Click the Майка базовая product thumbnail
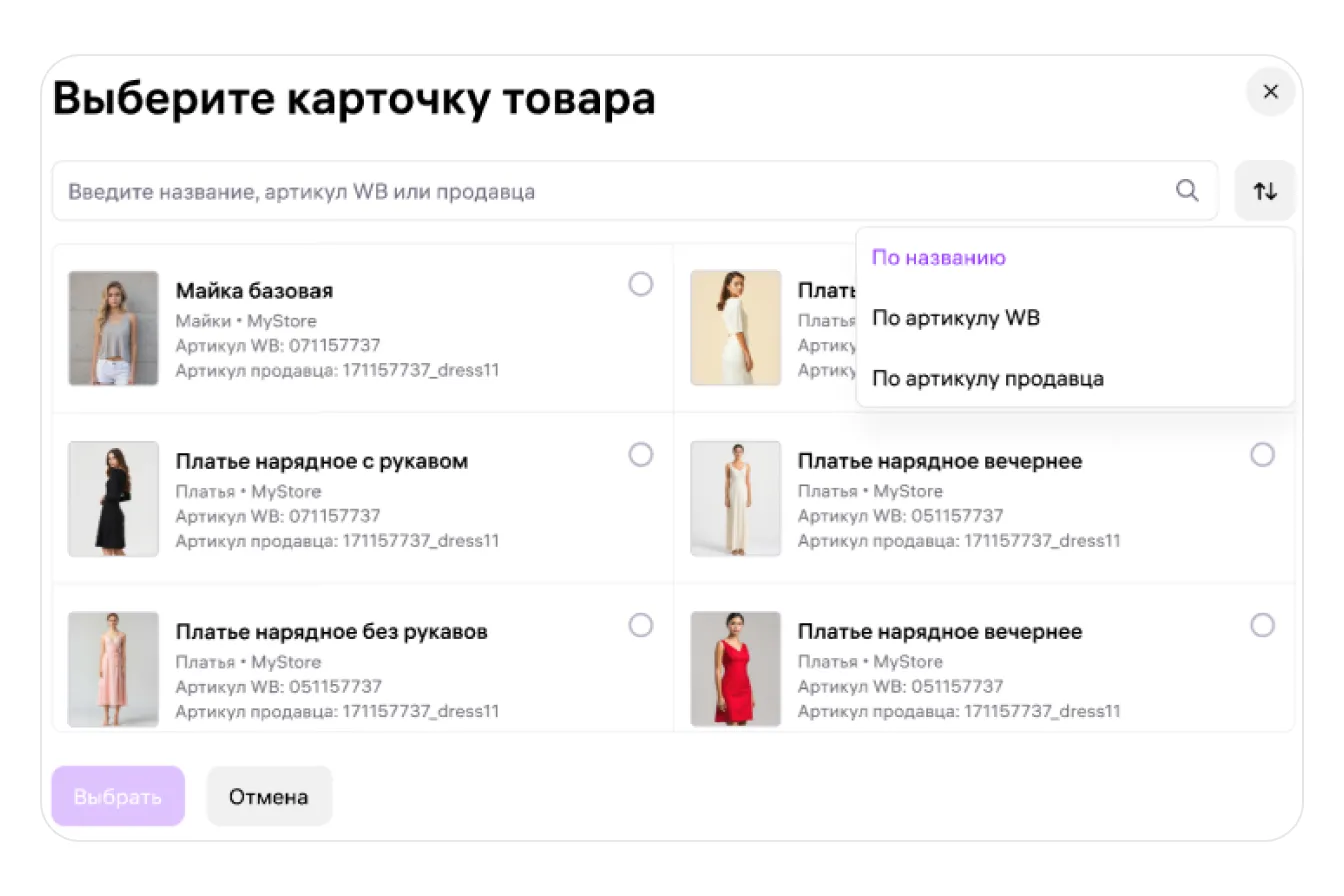1344x896 pixels. [x=113, y=328]
